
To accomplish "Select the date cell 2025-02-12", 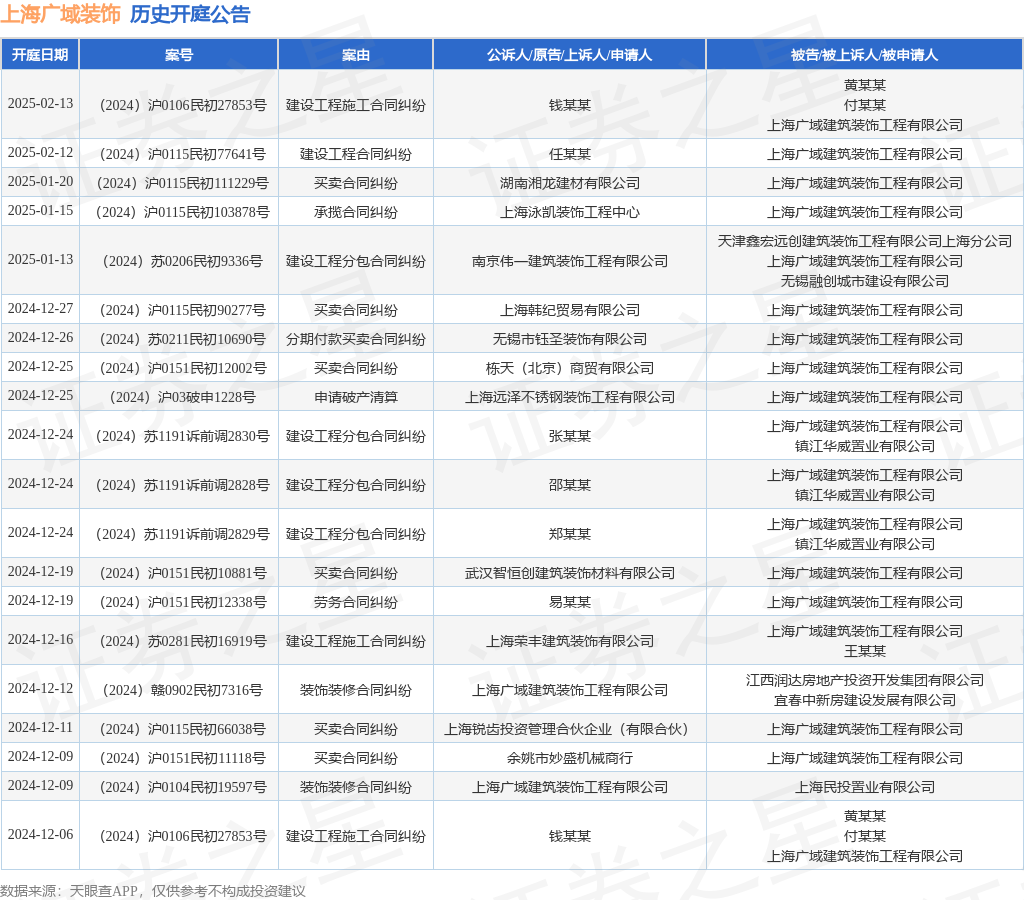I will click(40, 153).
